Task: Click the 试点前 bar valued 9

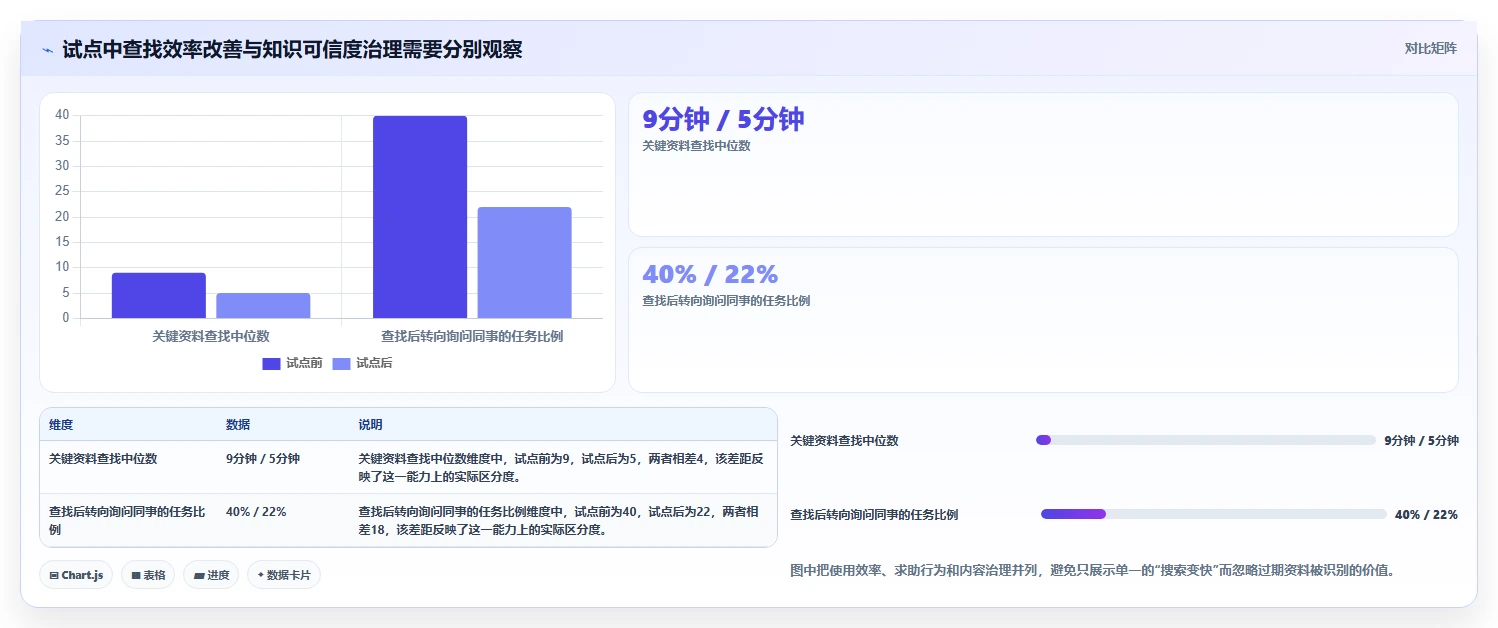Action: pyautogui.click(x=159, y=295)
